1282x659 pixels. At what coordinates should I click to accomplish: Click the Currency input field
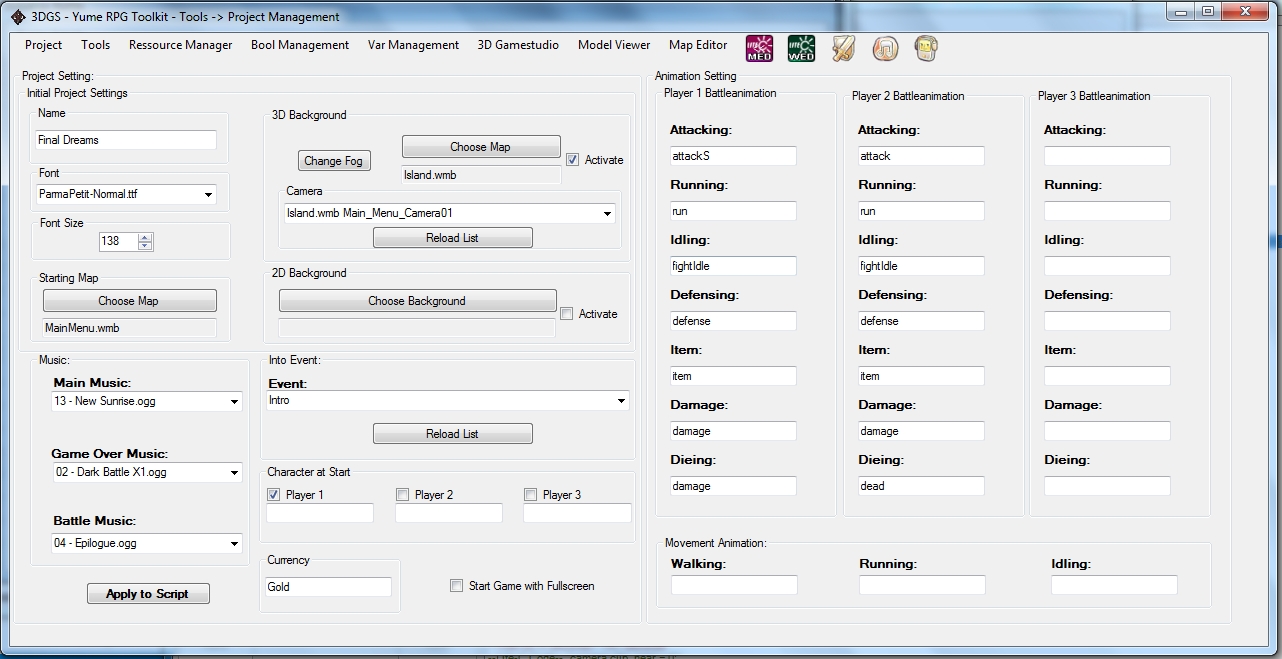(329, 587)
